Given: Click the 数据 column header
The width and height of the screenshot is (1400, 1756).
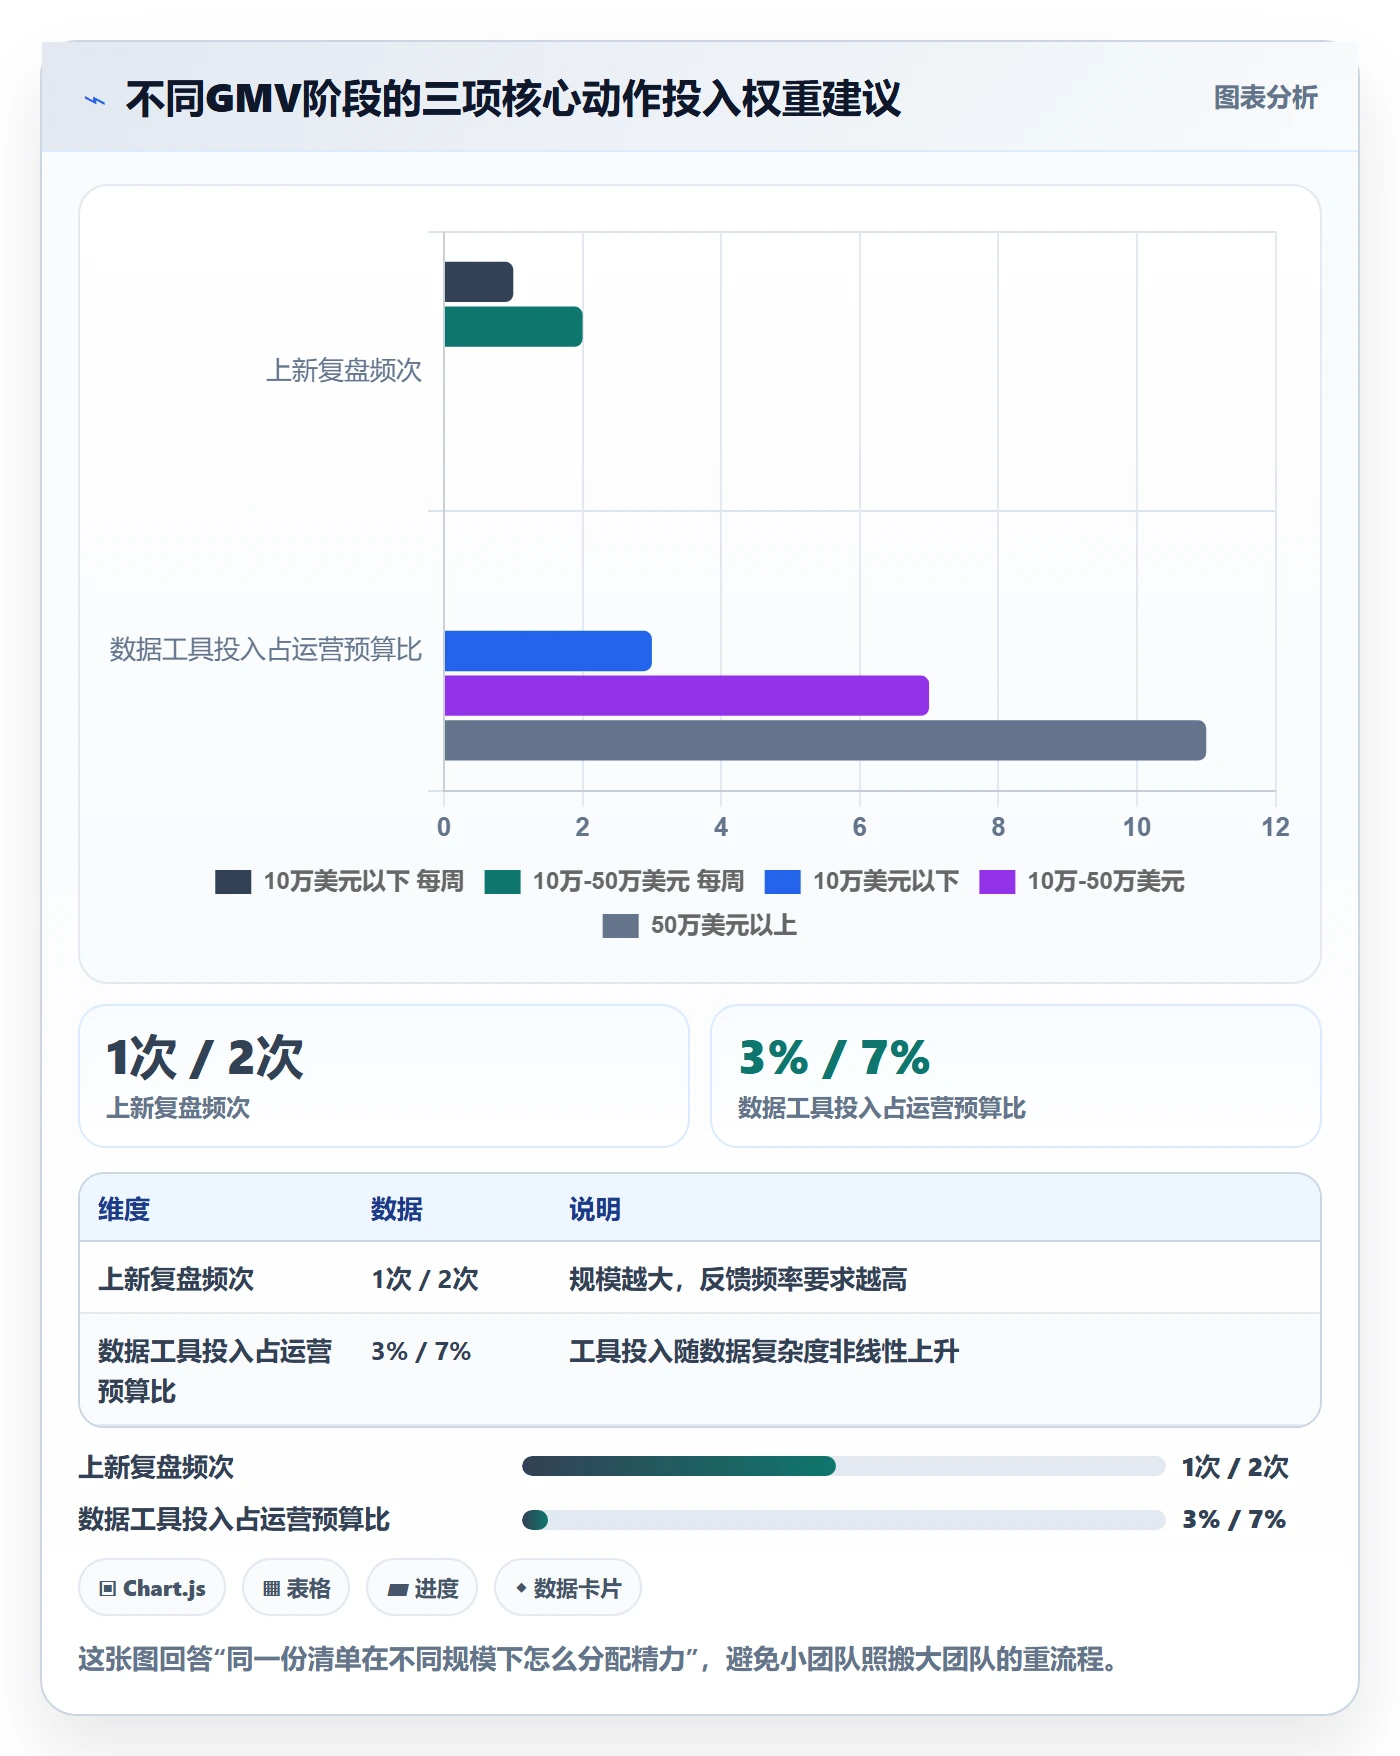Looking at the screenshot, I should (x=397, y=1209).
